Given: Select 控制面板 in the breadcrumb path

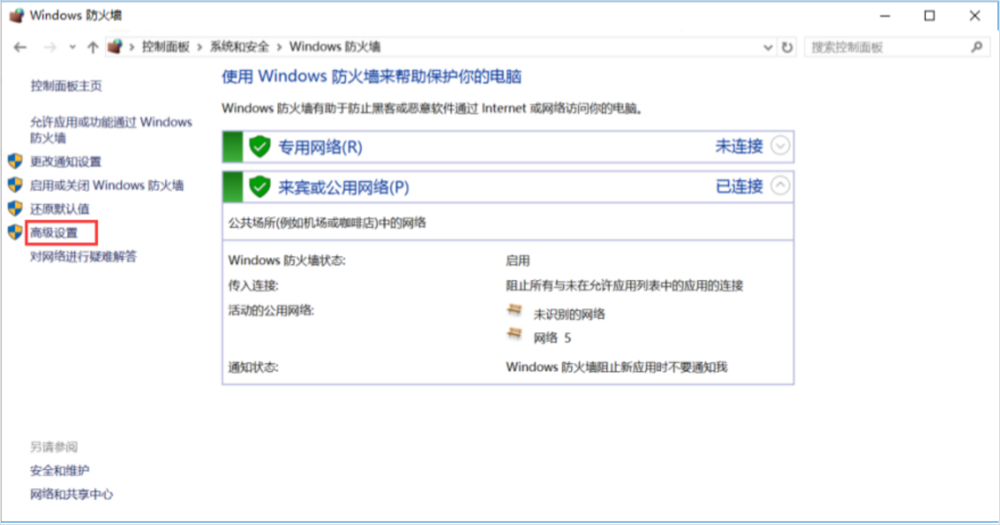Looking at the screenshot, I should pos(166,47).
